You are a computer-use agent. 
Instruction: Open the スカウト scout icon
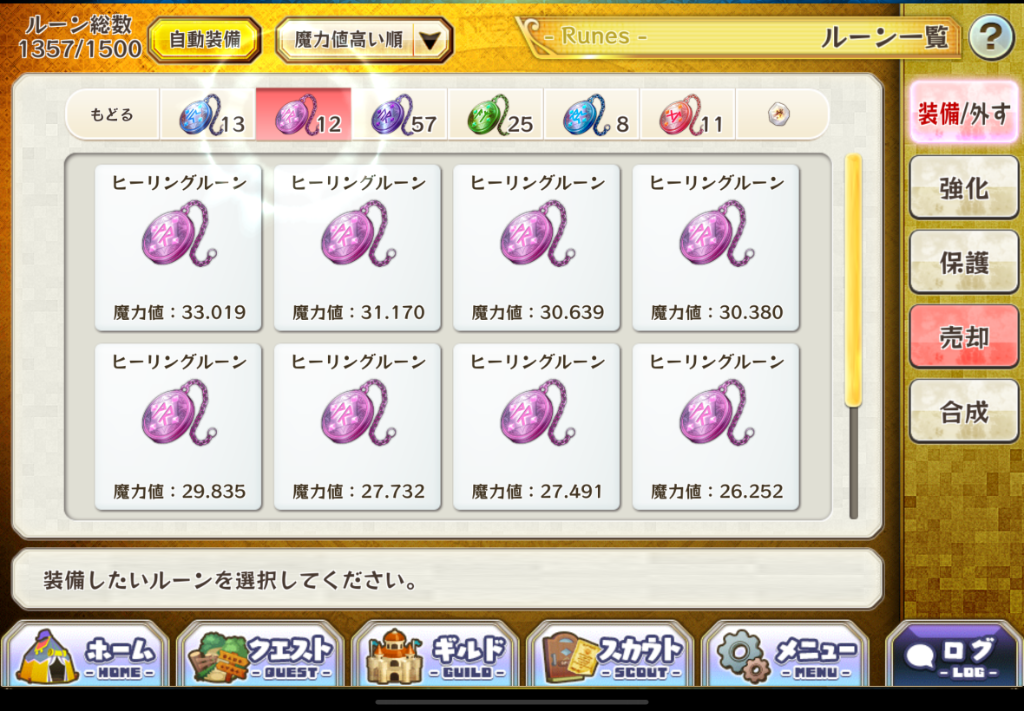pyautogui.click(x=611, y=654)
